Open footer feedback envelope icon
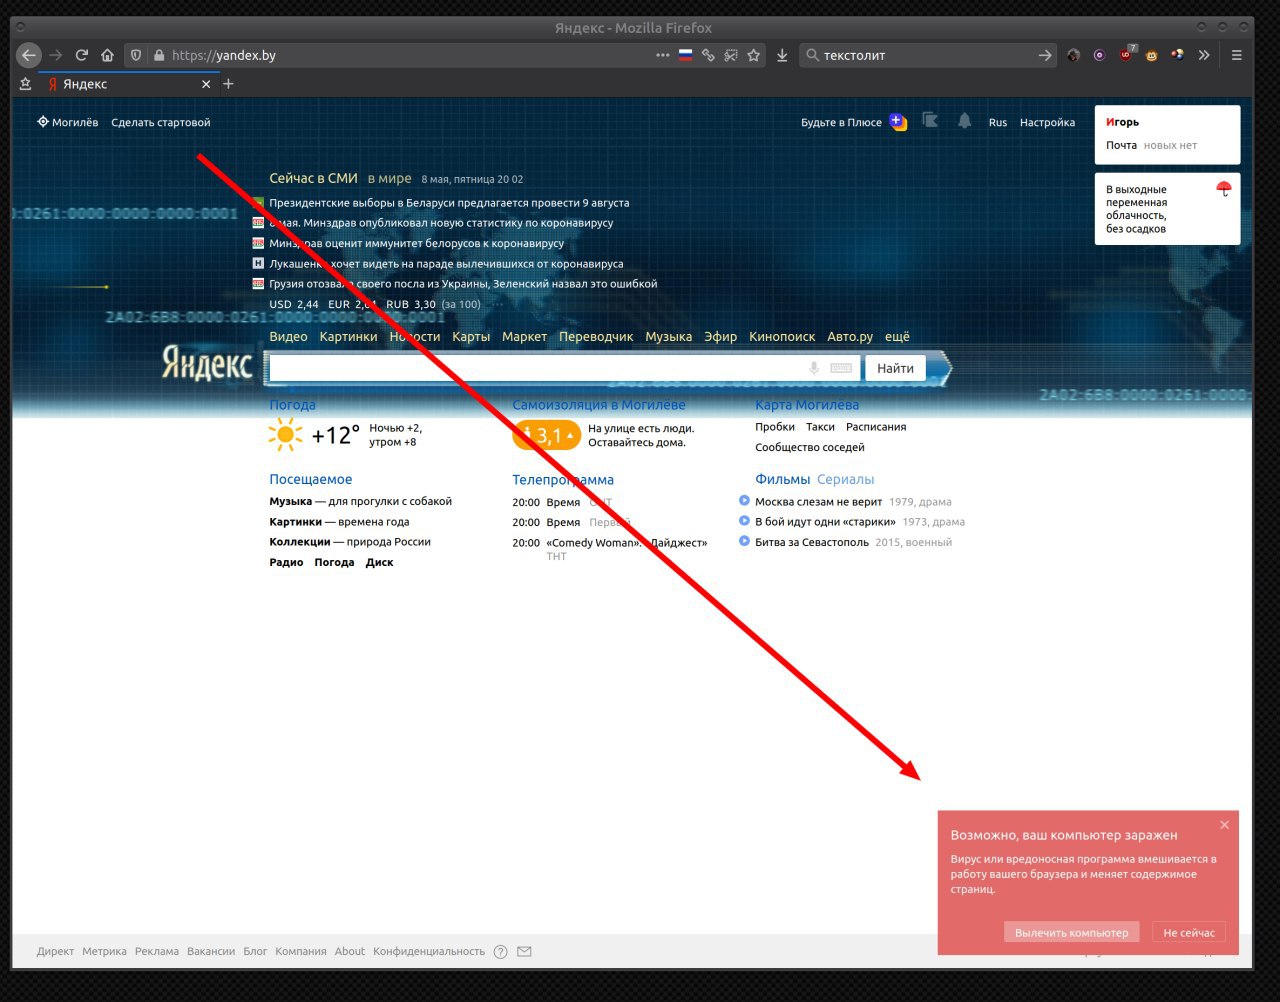Viewport: 1280px width, 1002px height. [524, 951]
